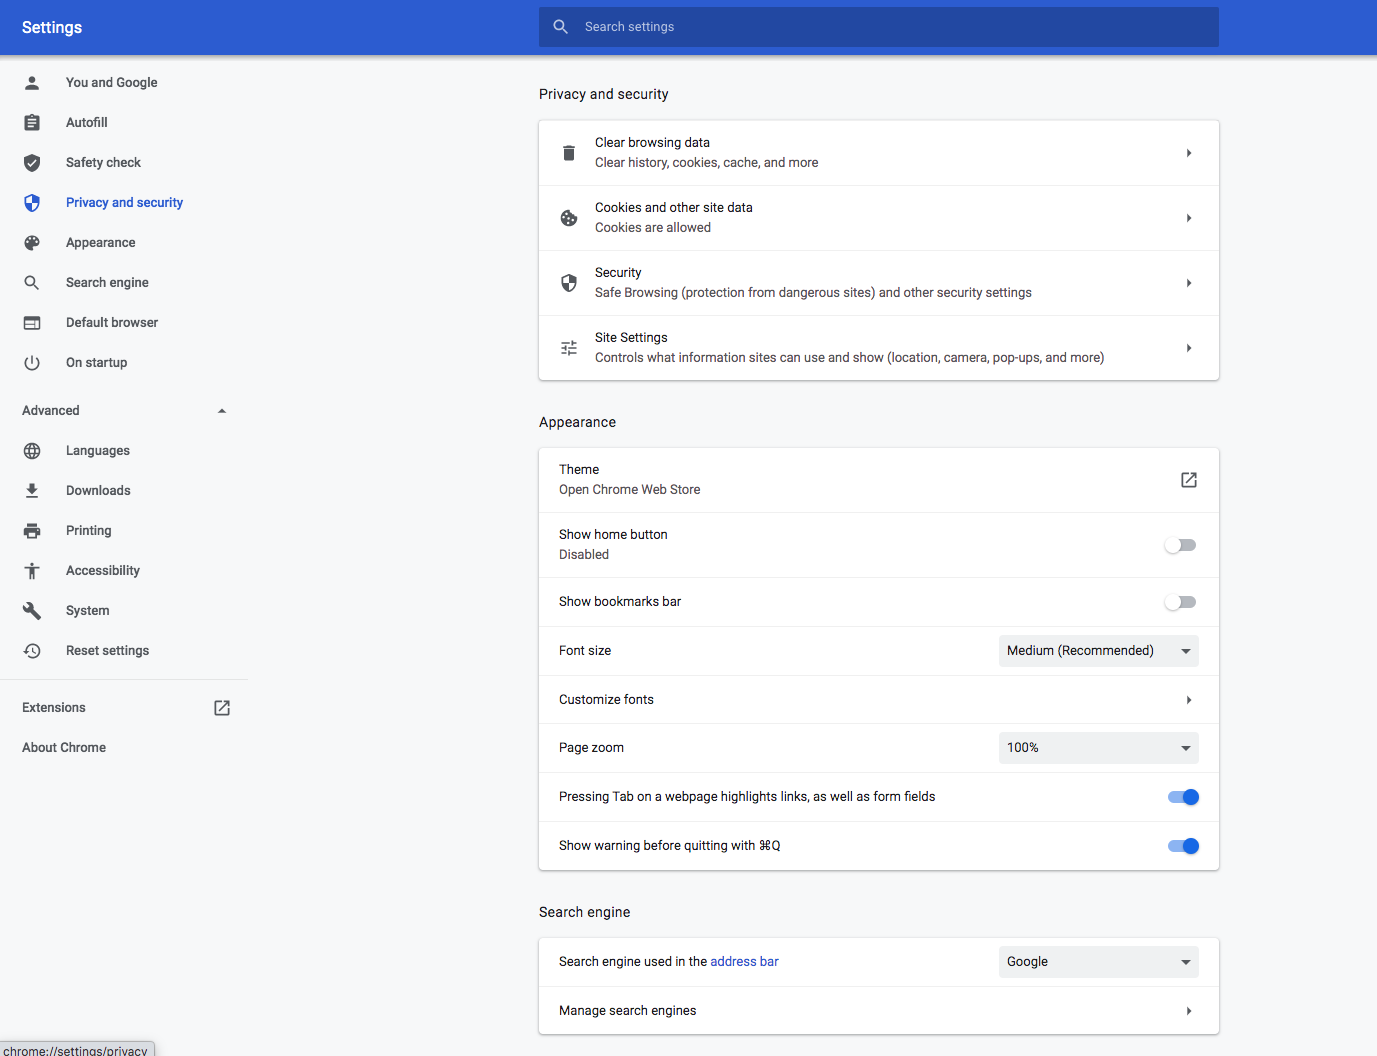1377x1056 pixels.
Task: Select Privacy and security label in sidebar
Action: coord(125,203)
